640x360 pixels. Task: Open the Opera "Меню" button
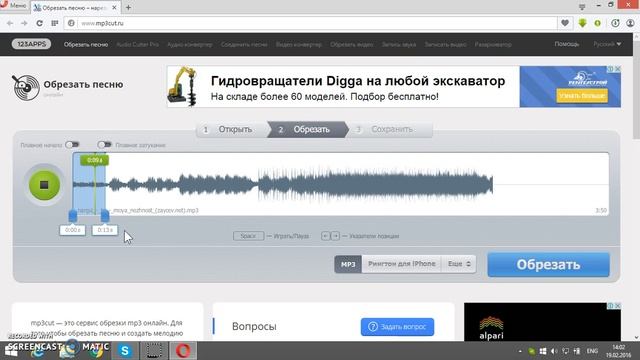click(14, 5)
